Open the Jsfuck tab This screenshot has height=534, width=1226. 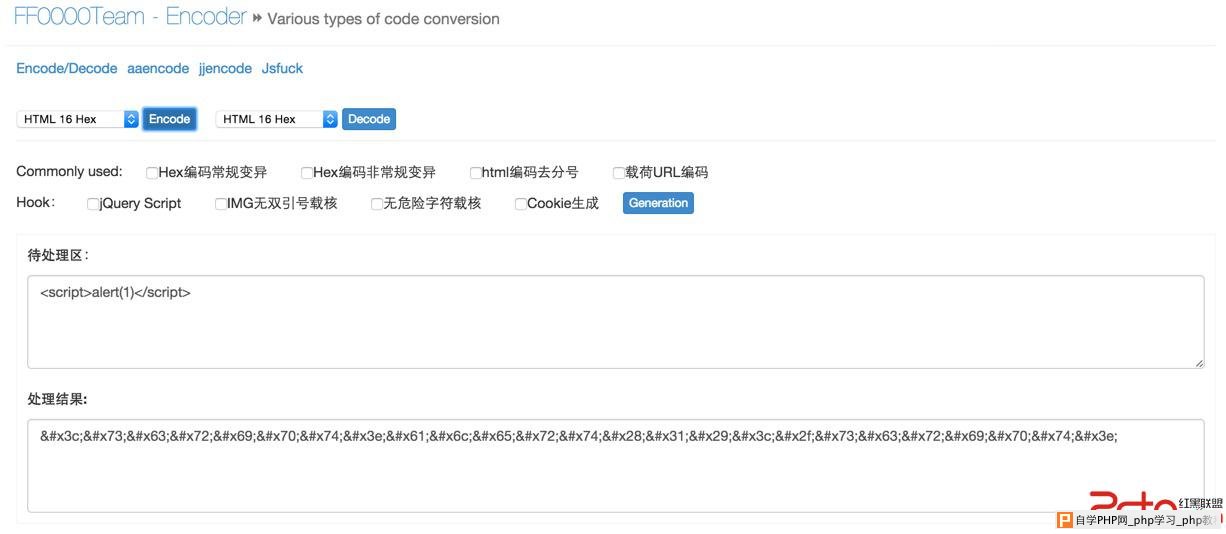[282, 69]
